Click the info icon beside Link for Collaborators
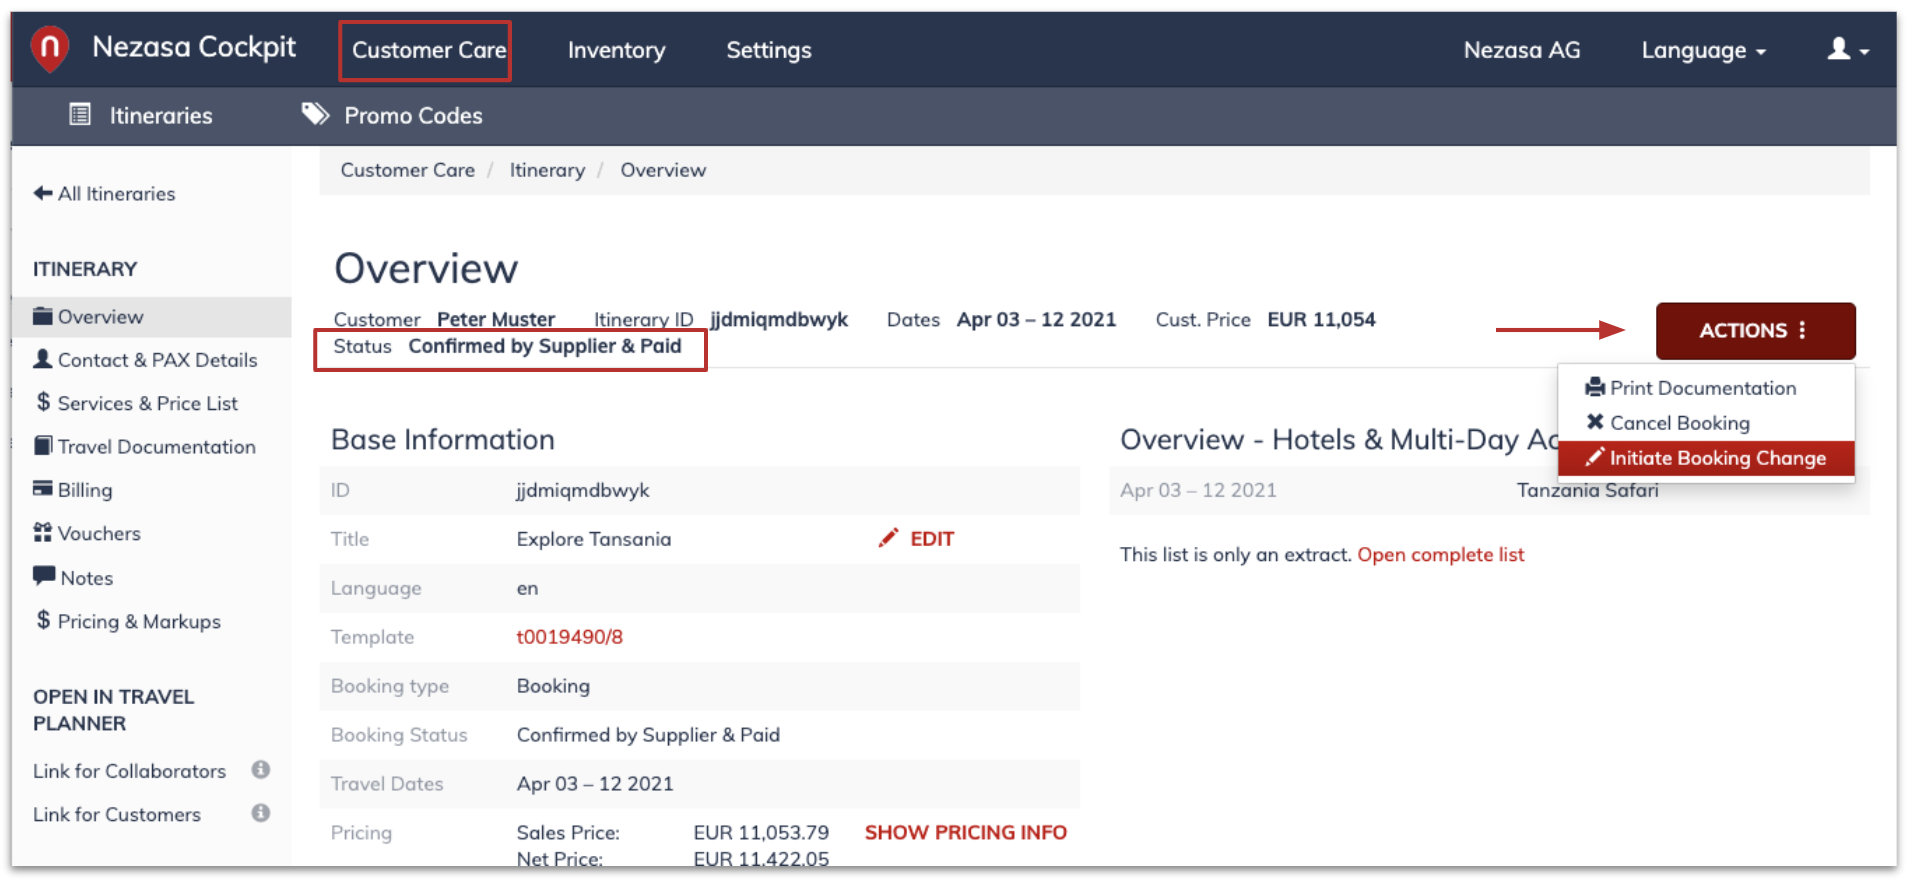Screen dimensions: 1910x886 point(261,769)
